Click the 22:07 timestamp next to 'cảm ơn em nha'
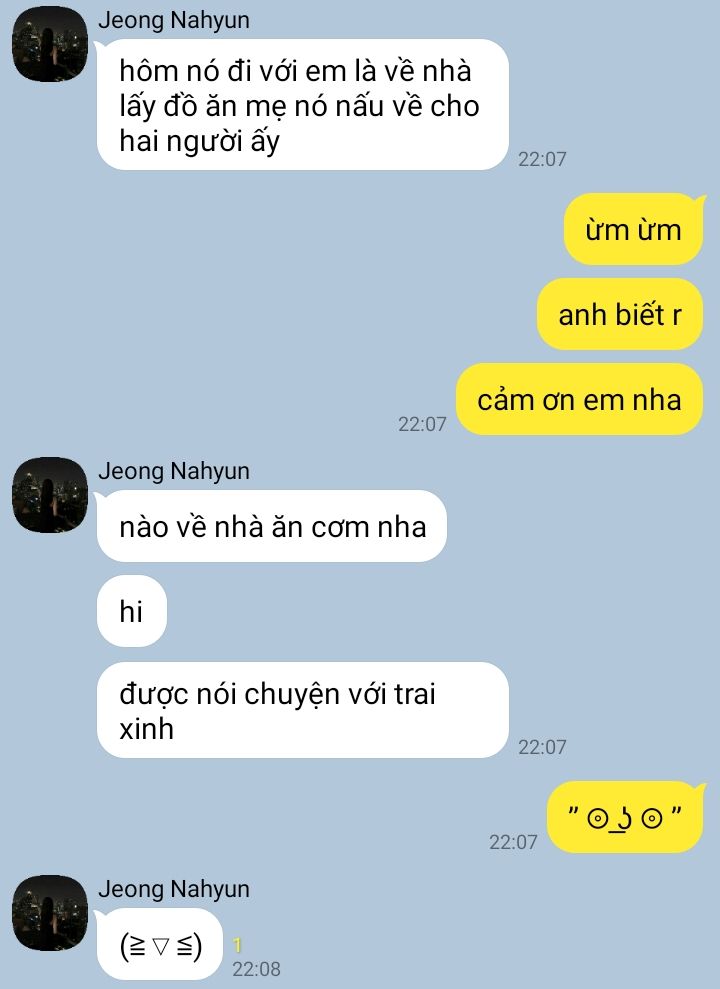Viewport: 720px width, 989px height. click(422, 424)
